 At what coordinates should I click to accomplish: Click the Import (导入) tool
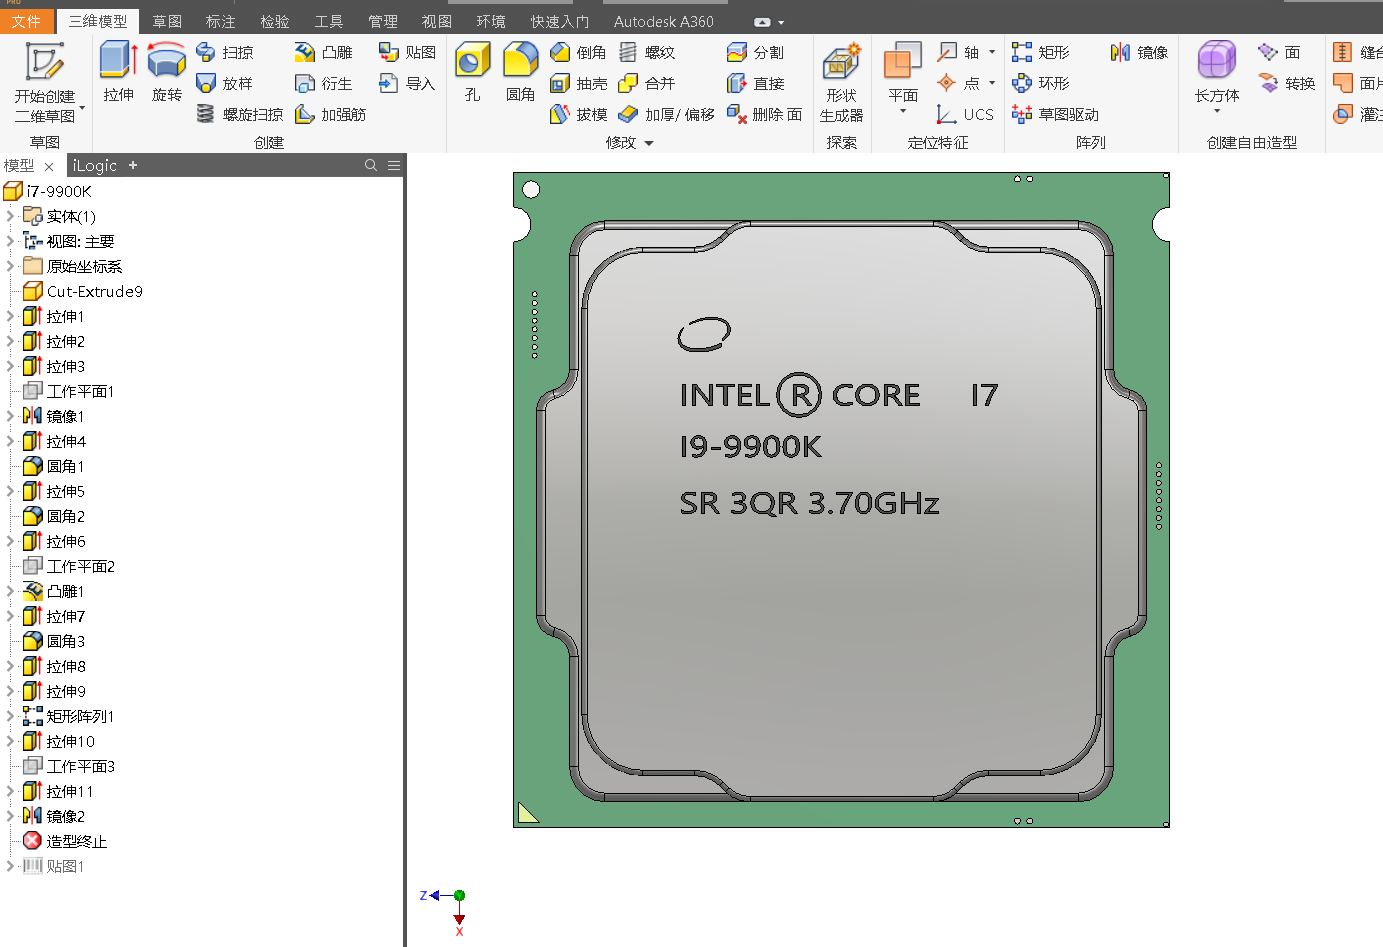[407, 83]
